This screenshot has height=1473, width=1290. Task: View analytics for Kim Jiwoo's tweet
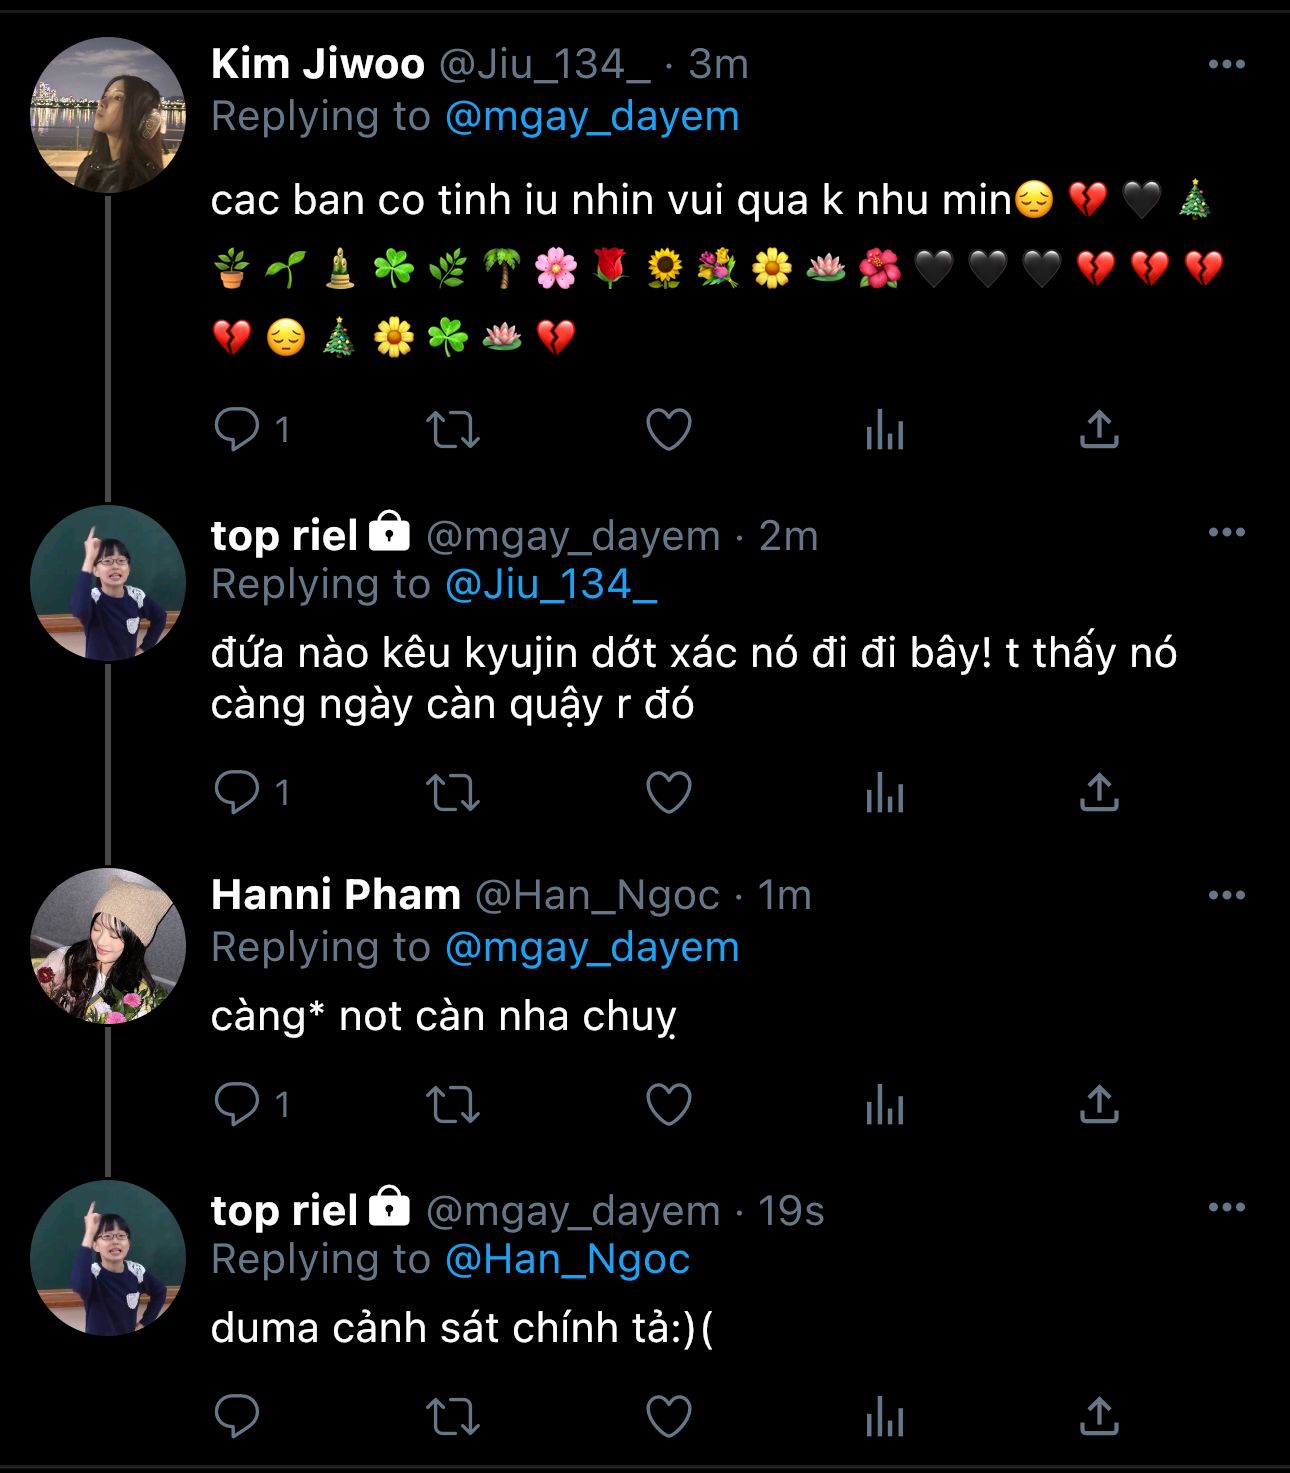pos(884,432)
